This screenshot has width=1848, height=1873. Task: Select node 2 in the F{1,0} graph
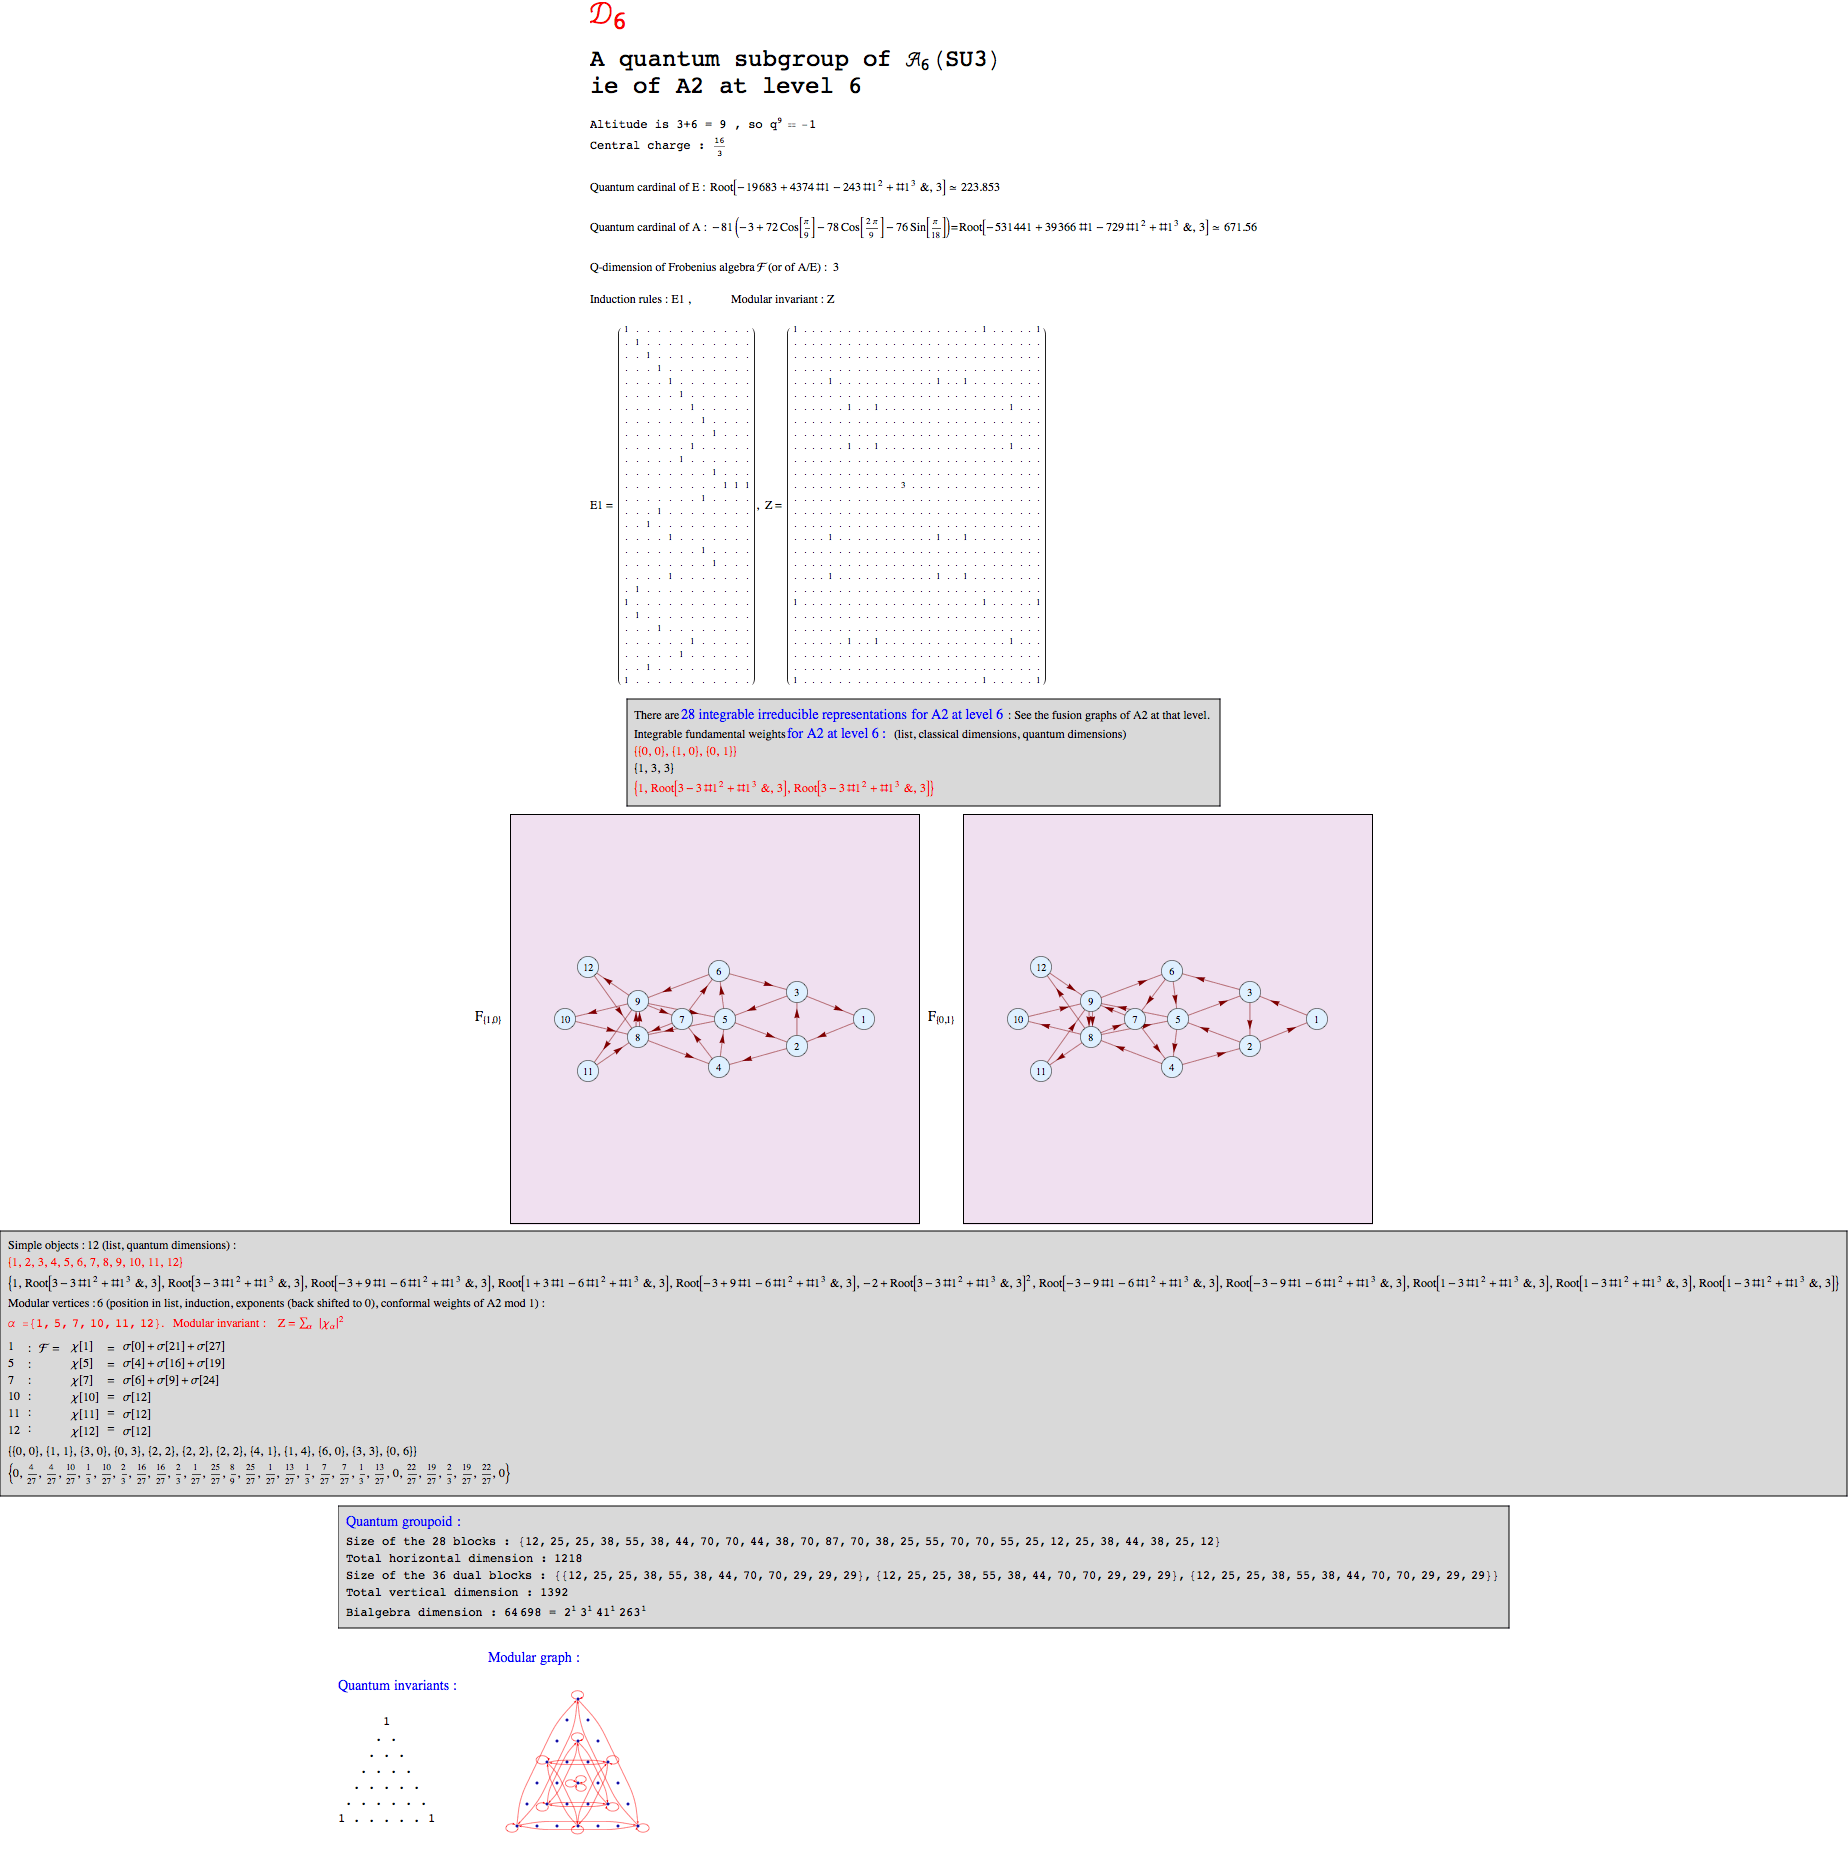point(797,1046)
